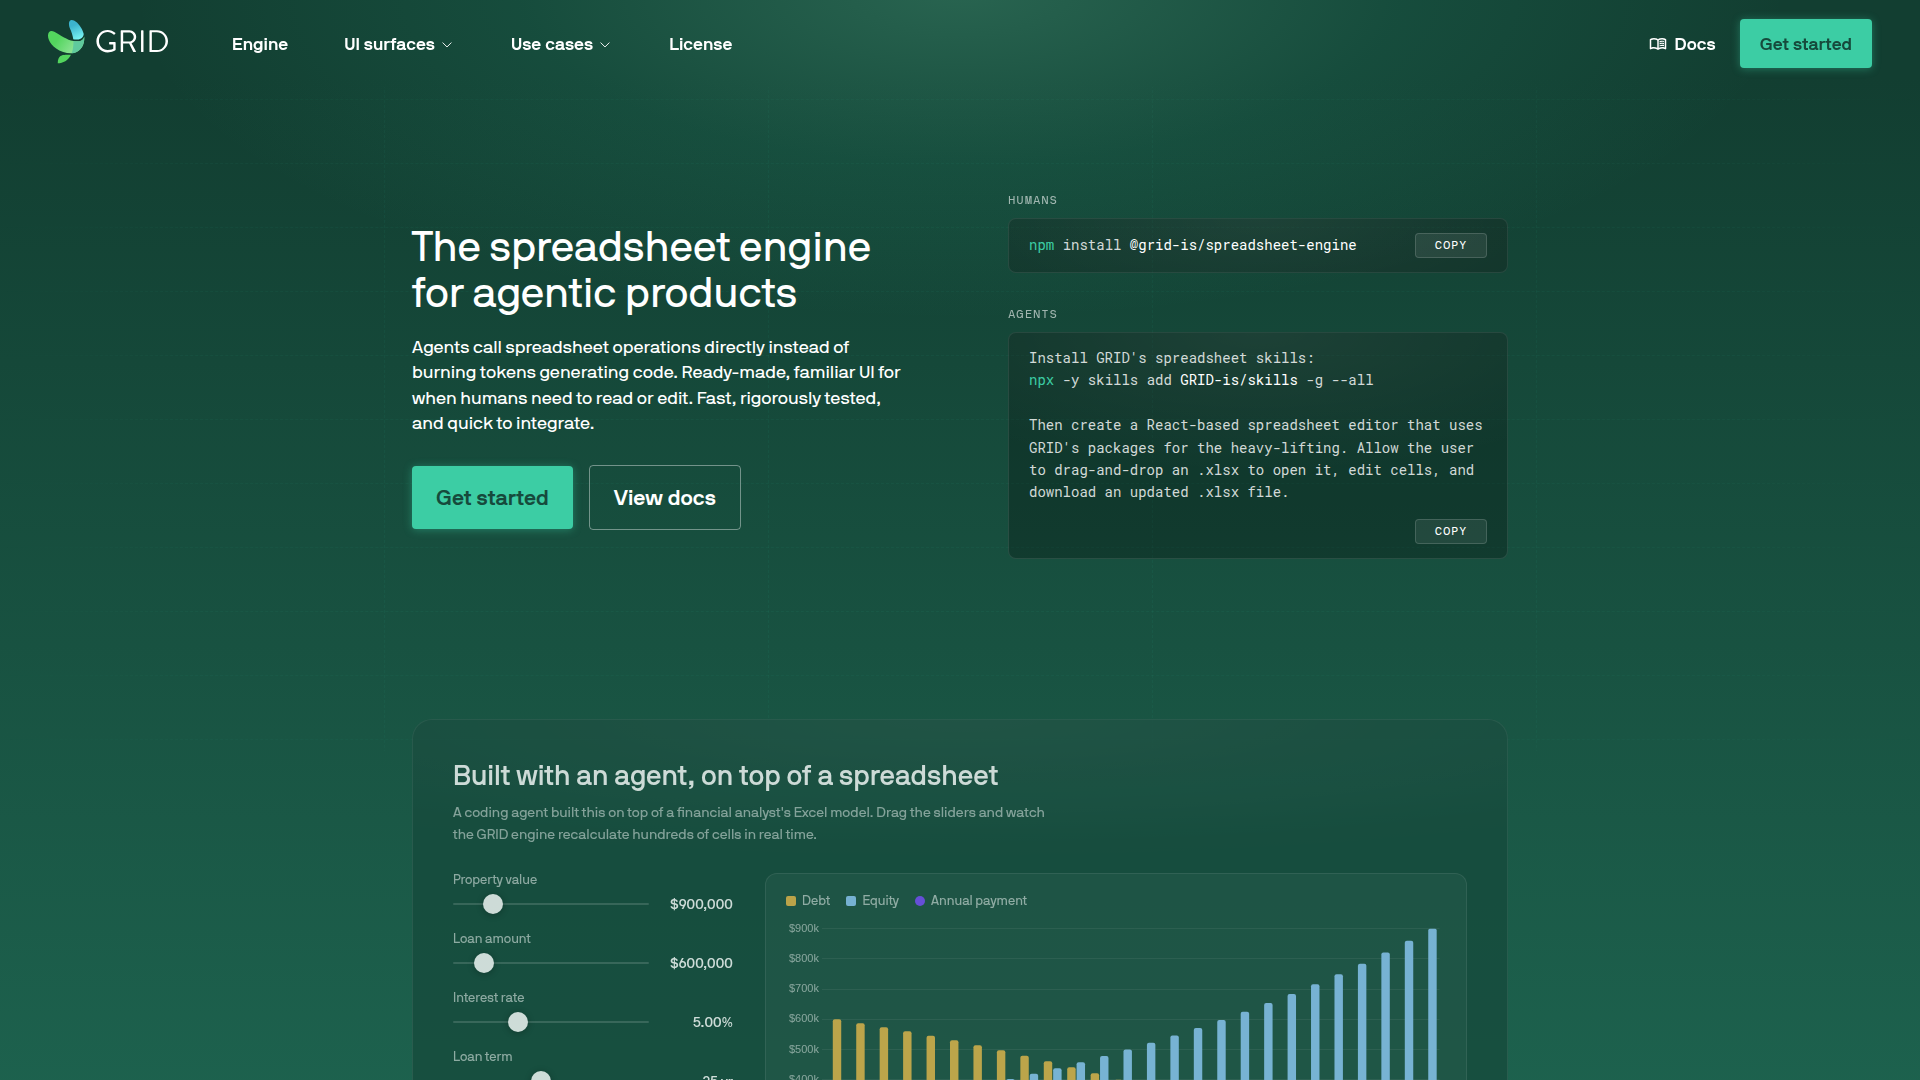Click Get started in the top navigation

[1805, 44]
